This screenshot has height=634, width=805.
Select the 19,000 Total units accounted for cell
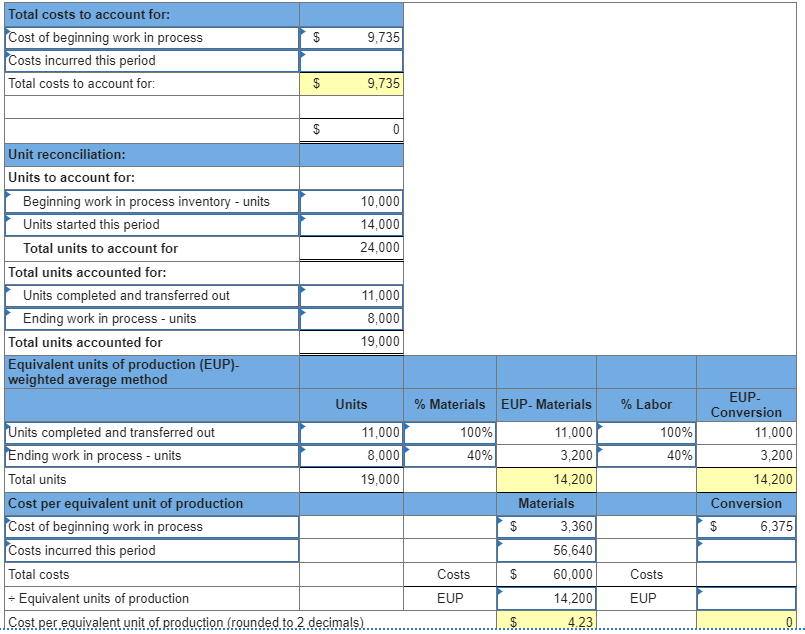[x=351, y=342]
